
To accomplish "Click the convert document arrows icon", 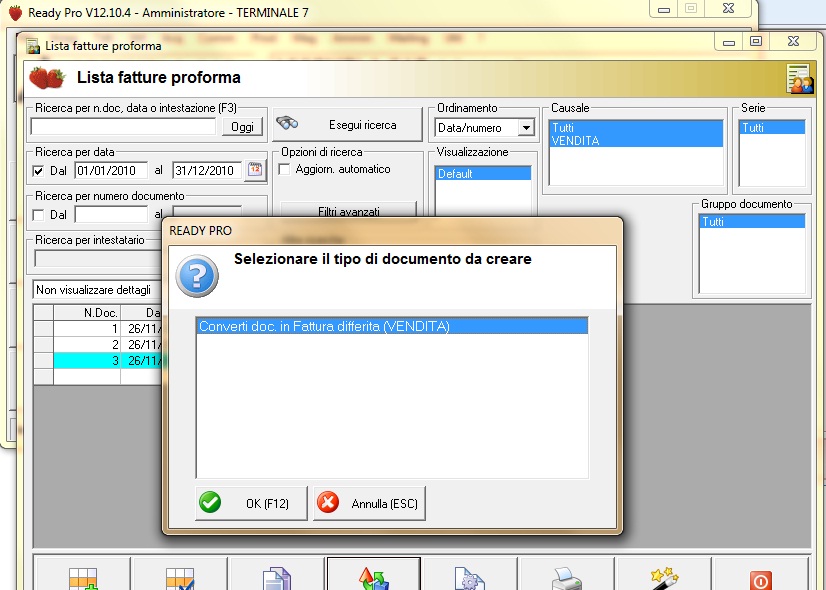I will [373, 578].
